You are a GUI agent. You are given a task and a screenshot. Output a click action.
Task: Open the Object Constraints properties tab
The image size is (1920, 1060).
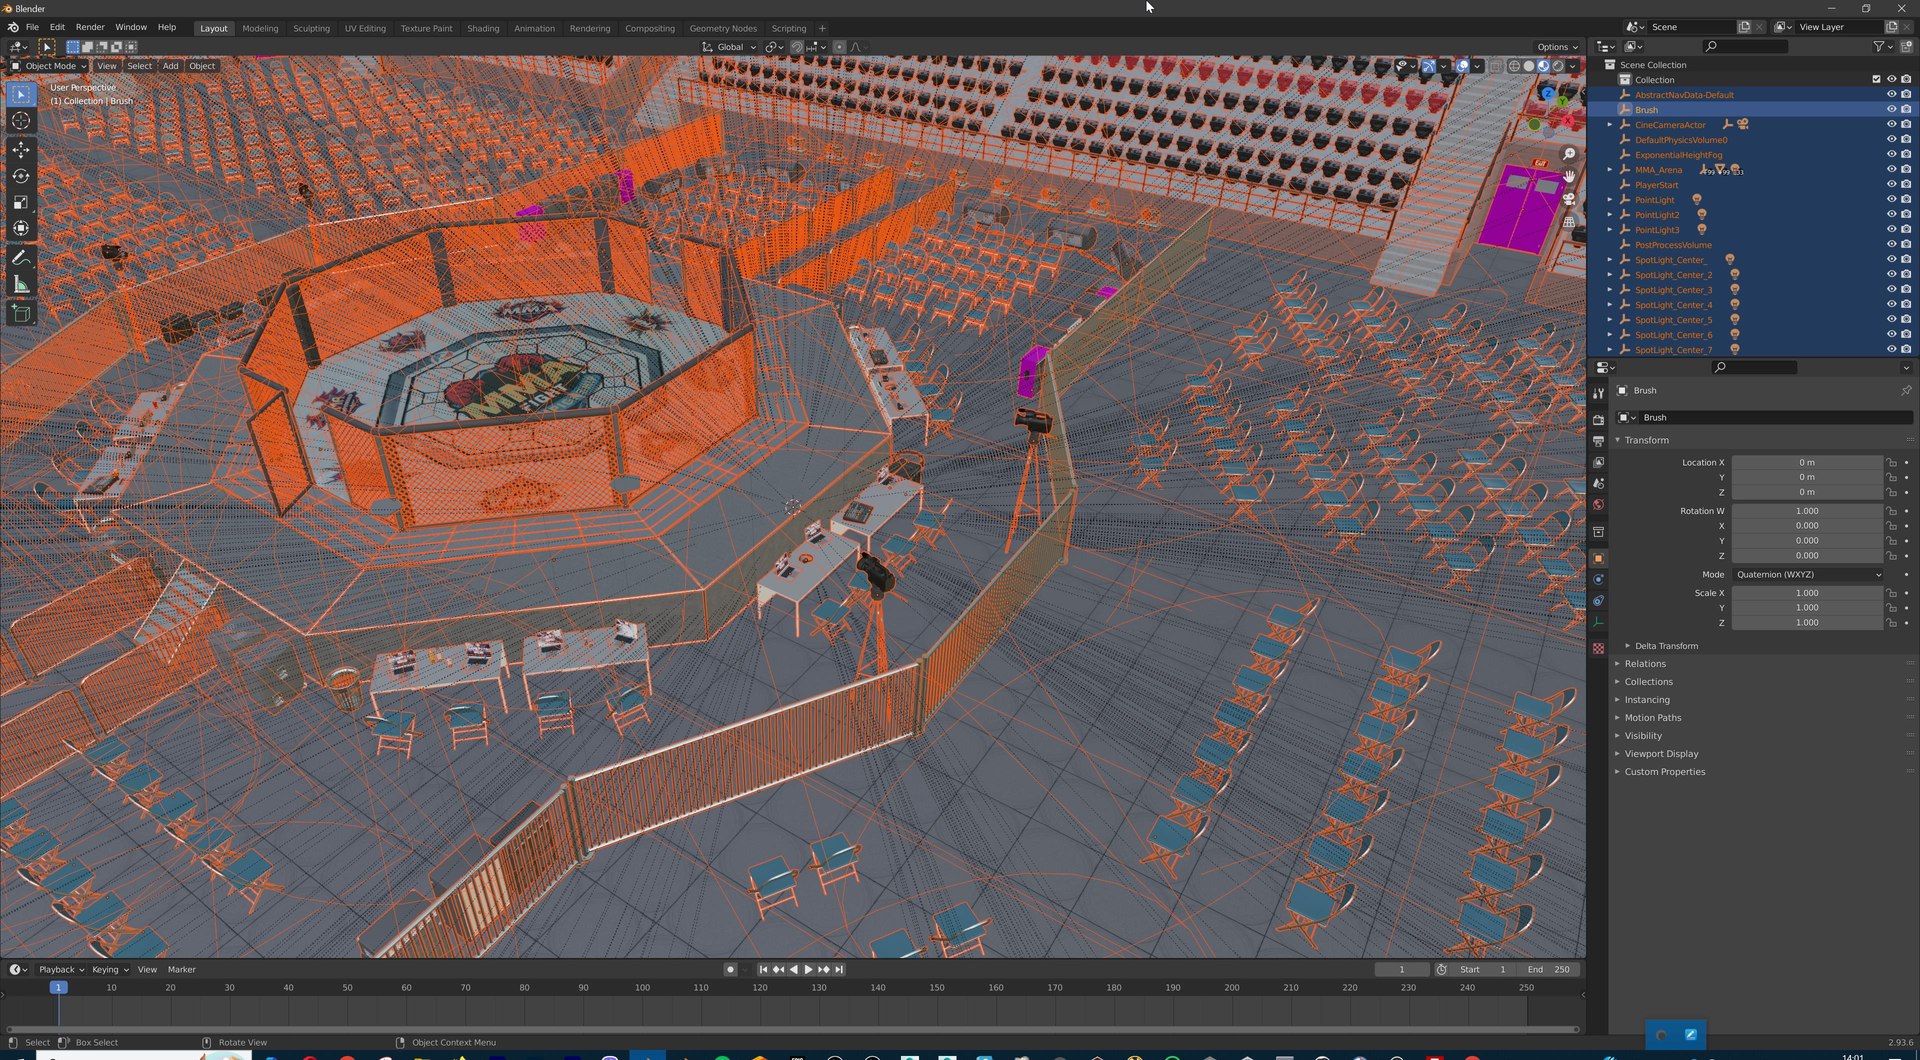pos(1598,601)
